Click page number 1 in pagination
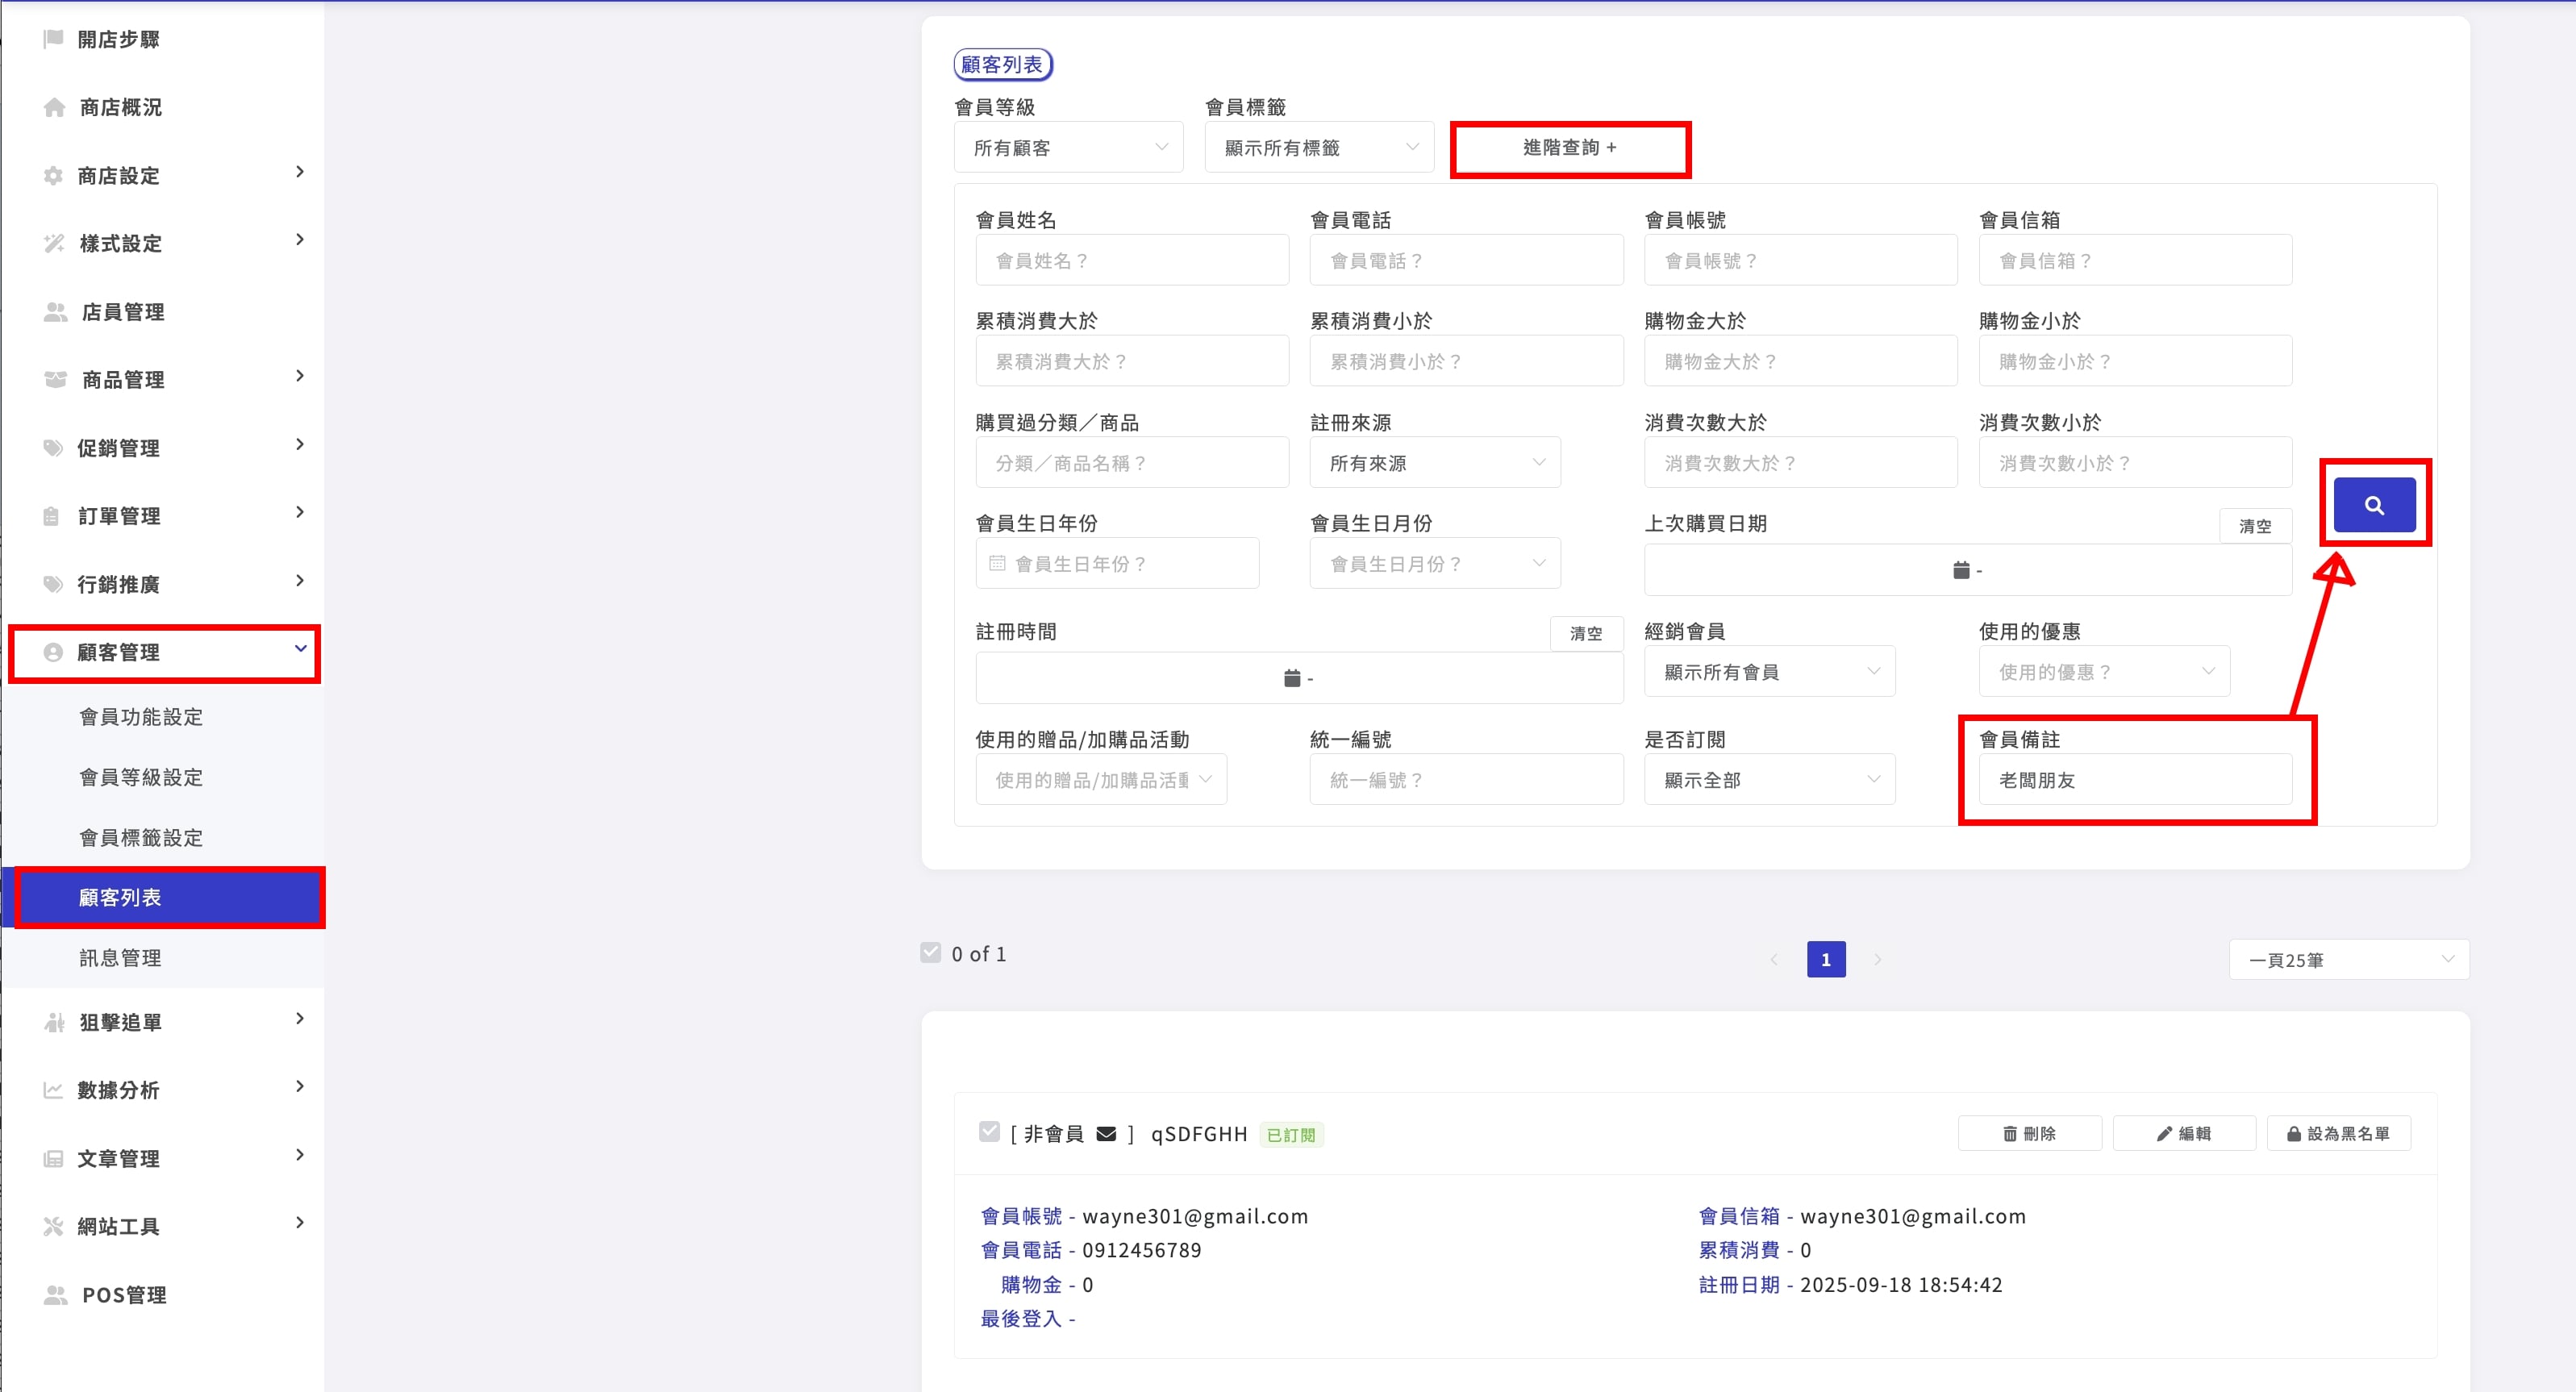Viewport: 2576px width, 1392px height. (1826, 960)
